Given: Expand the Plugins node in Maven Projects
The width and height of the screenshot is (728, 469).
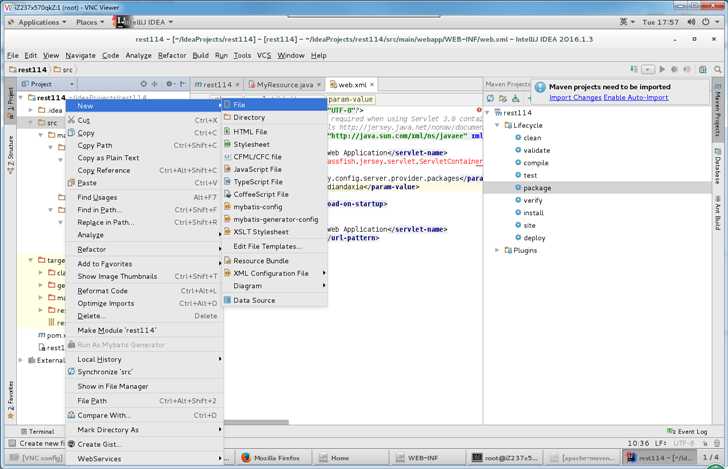Looking at the screenshot, I should click(497, 250).
